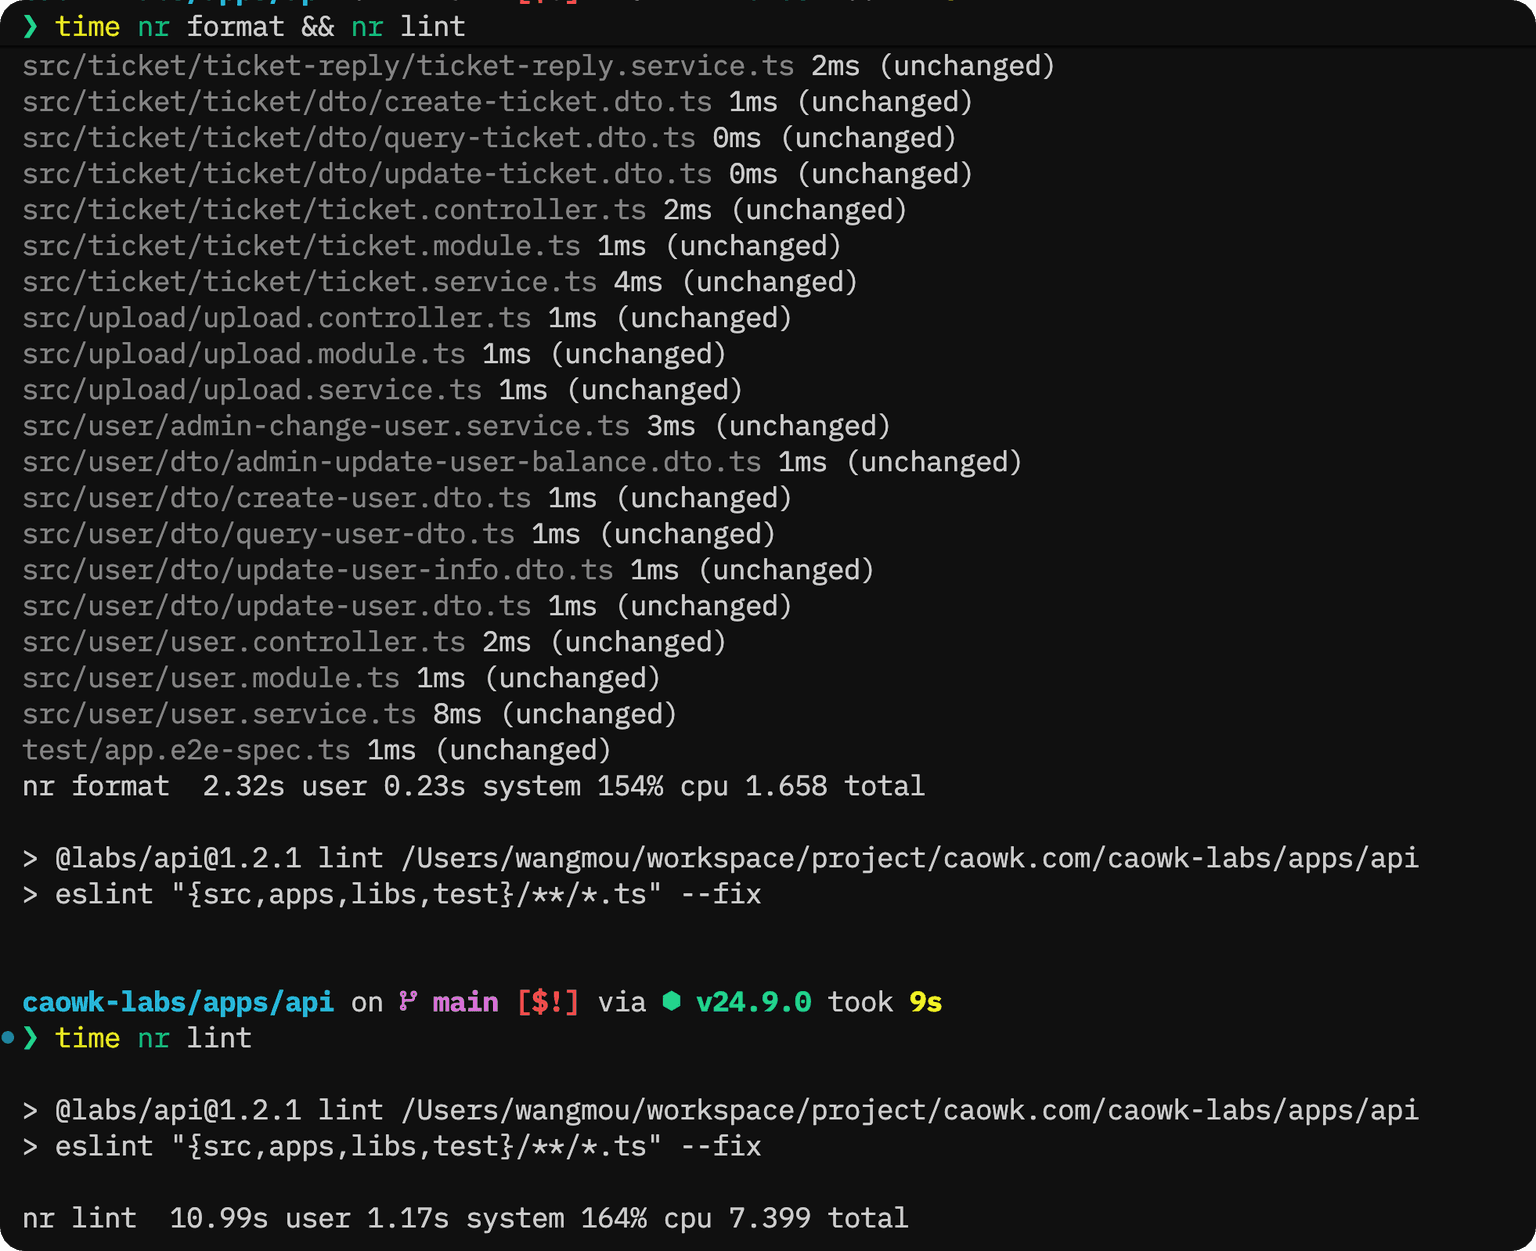Open src/upload/upload.module.ts file path

244,354
